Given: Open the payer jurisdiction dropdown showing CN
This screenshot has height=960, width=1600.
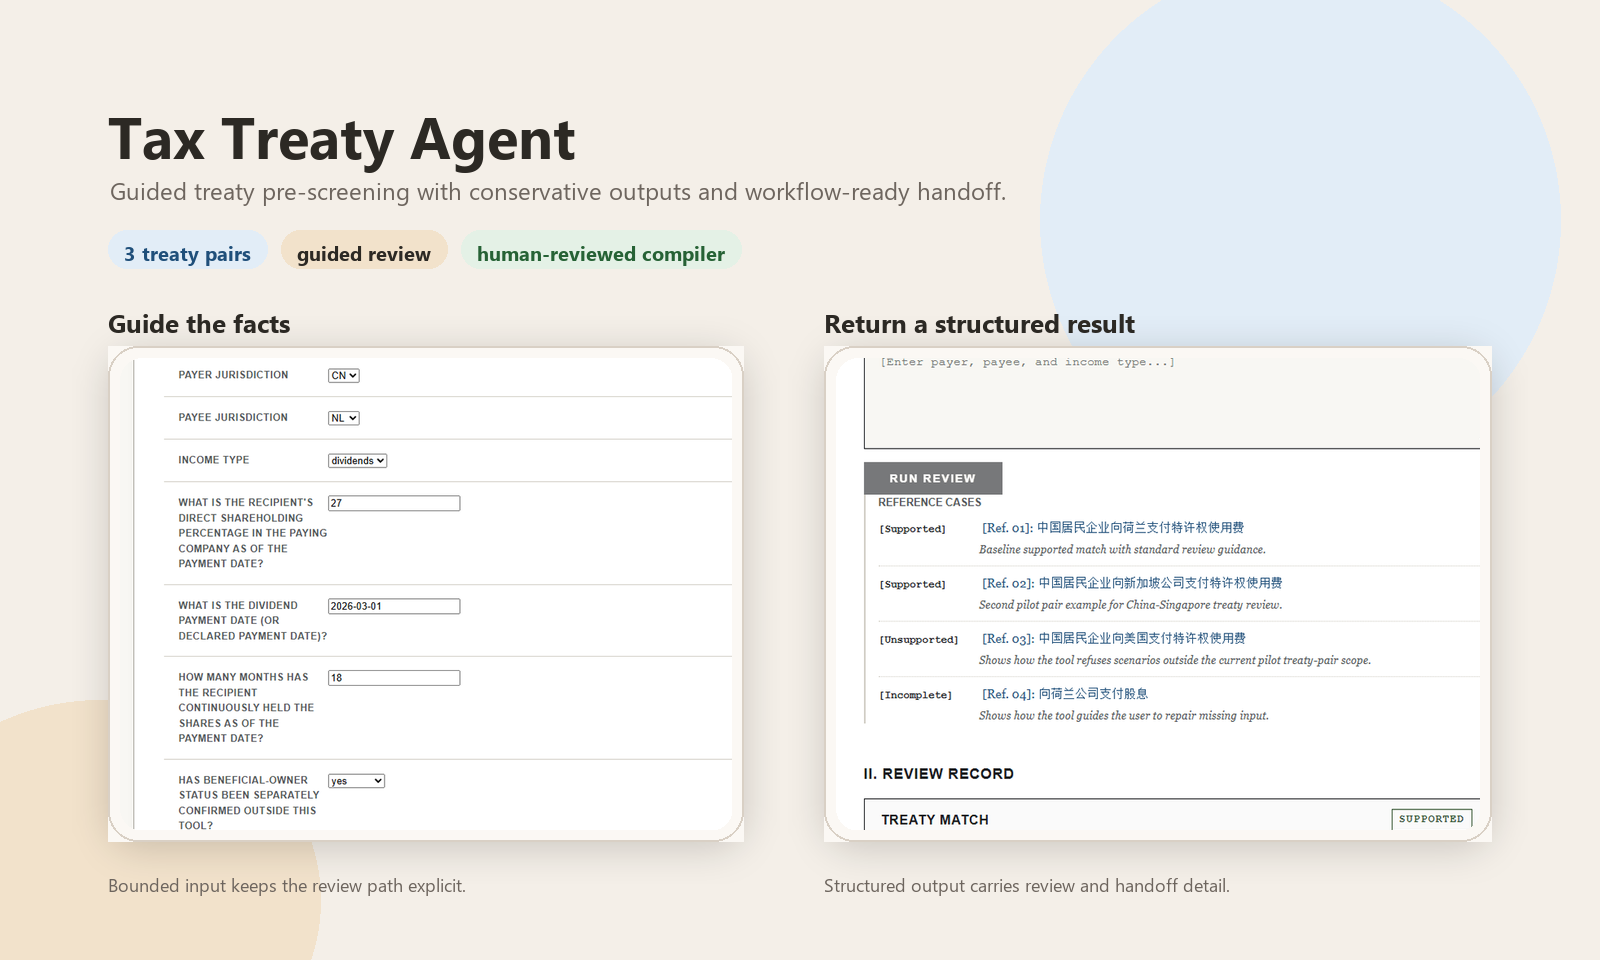Looking at the screenshot, I should tap(343, 375).
